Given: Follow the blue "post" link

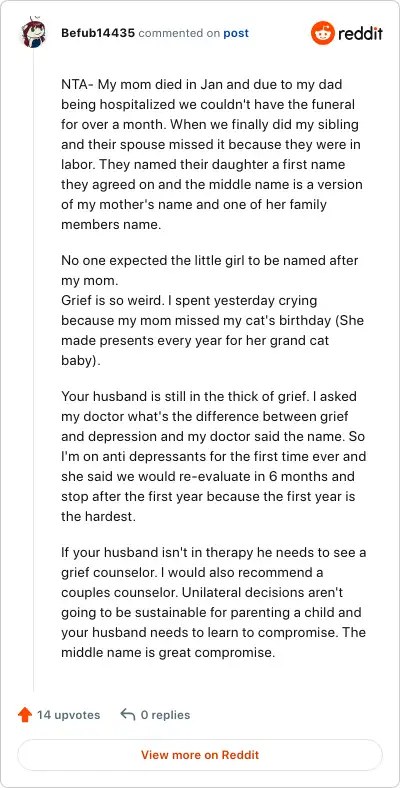Looking at the screenshot, I should click(236, 33).
